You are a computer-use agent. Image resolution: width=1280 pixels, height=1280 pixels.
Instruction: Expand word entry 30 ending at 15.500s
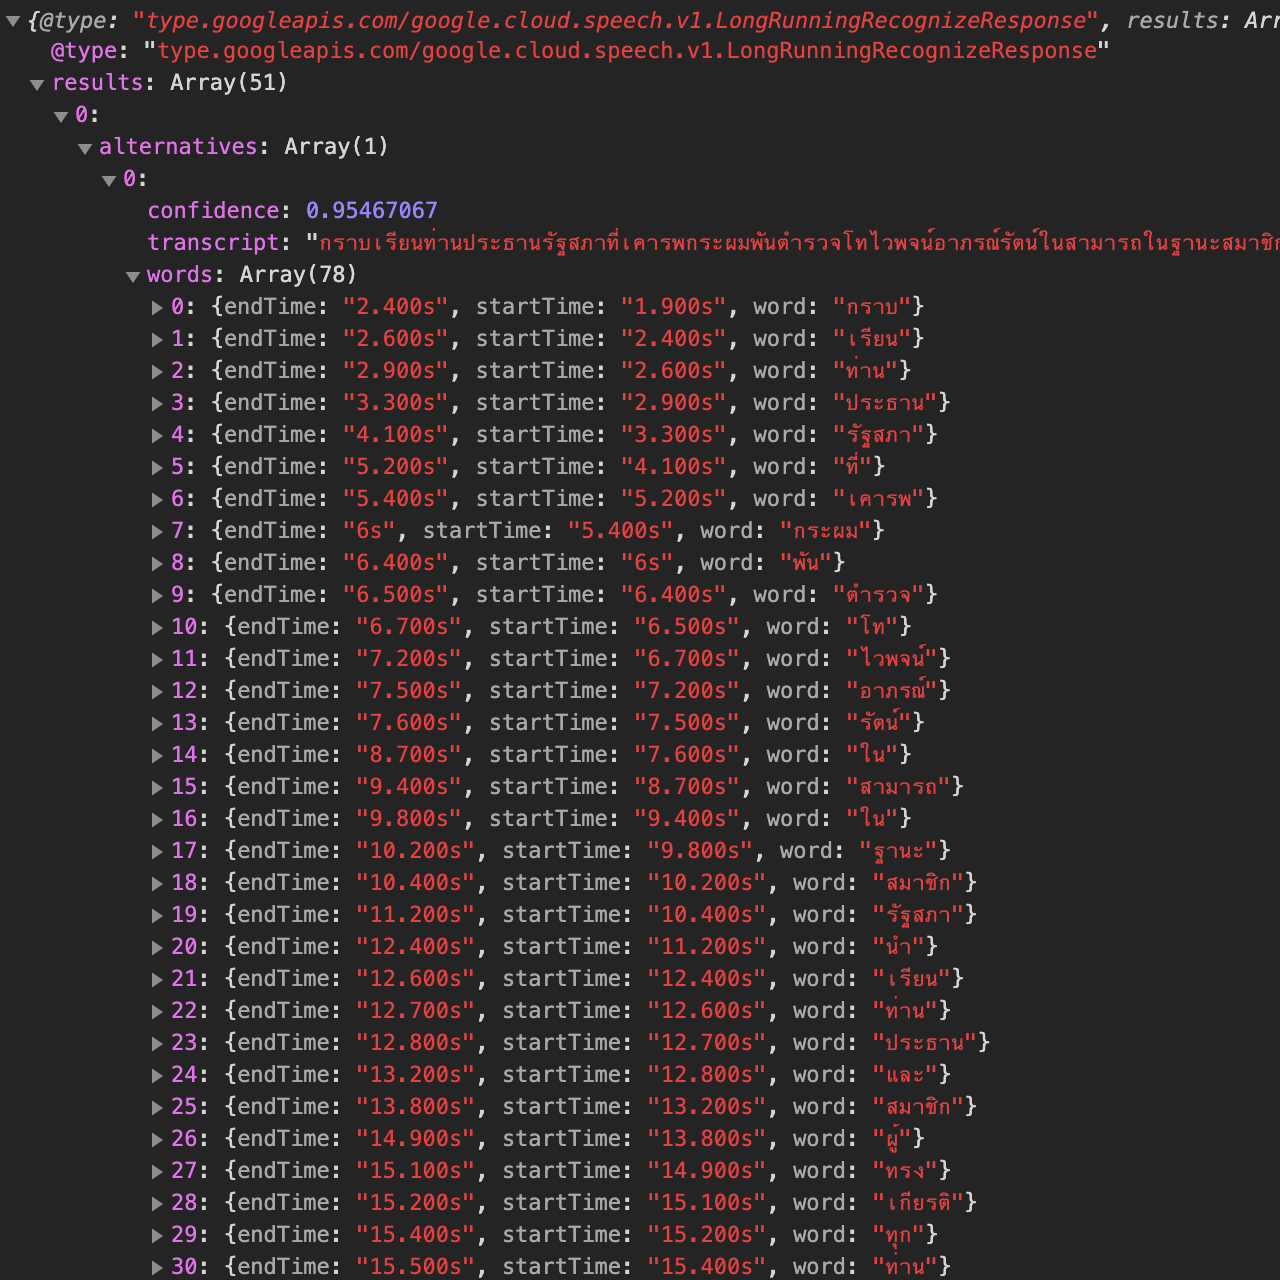click(x=157, y=1268)
